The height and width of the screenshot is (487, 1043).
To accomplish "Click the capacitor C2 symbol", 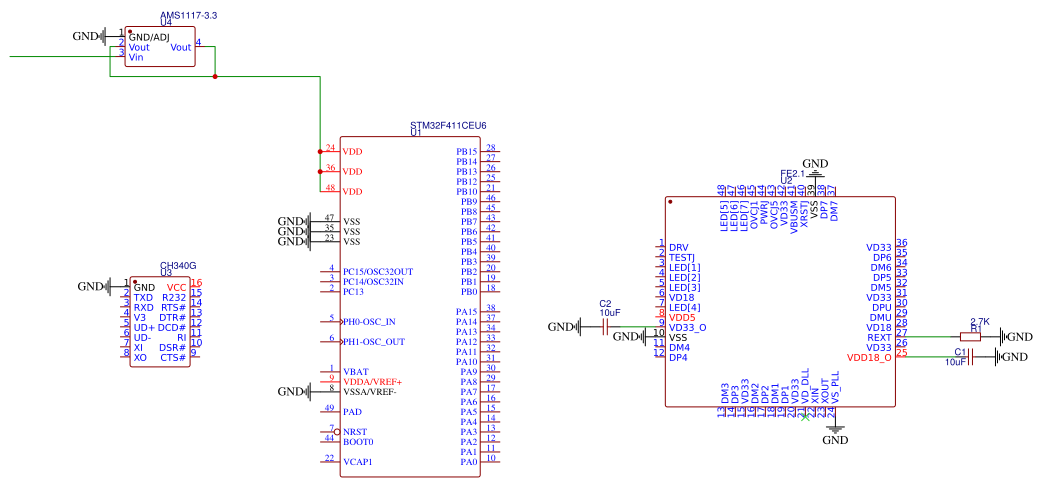I will click(x=605, y=327).
